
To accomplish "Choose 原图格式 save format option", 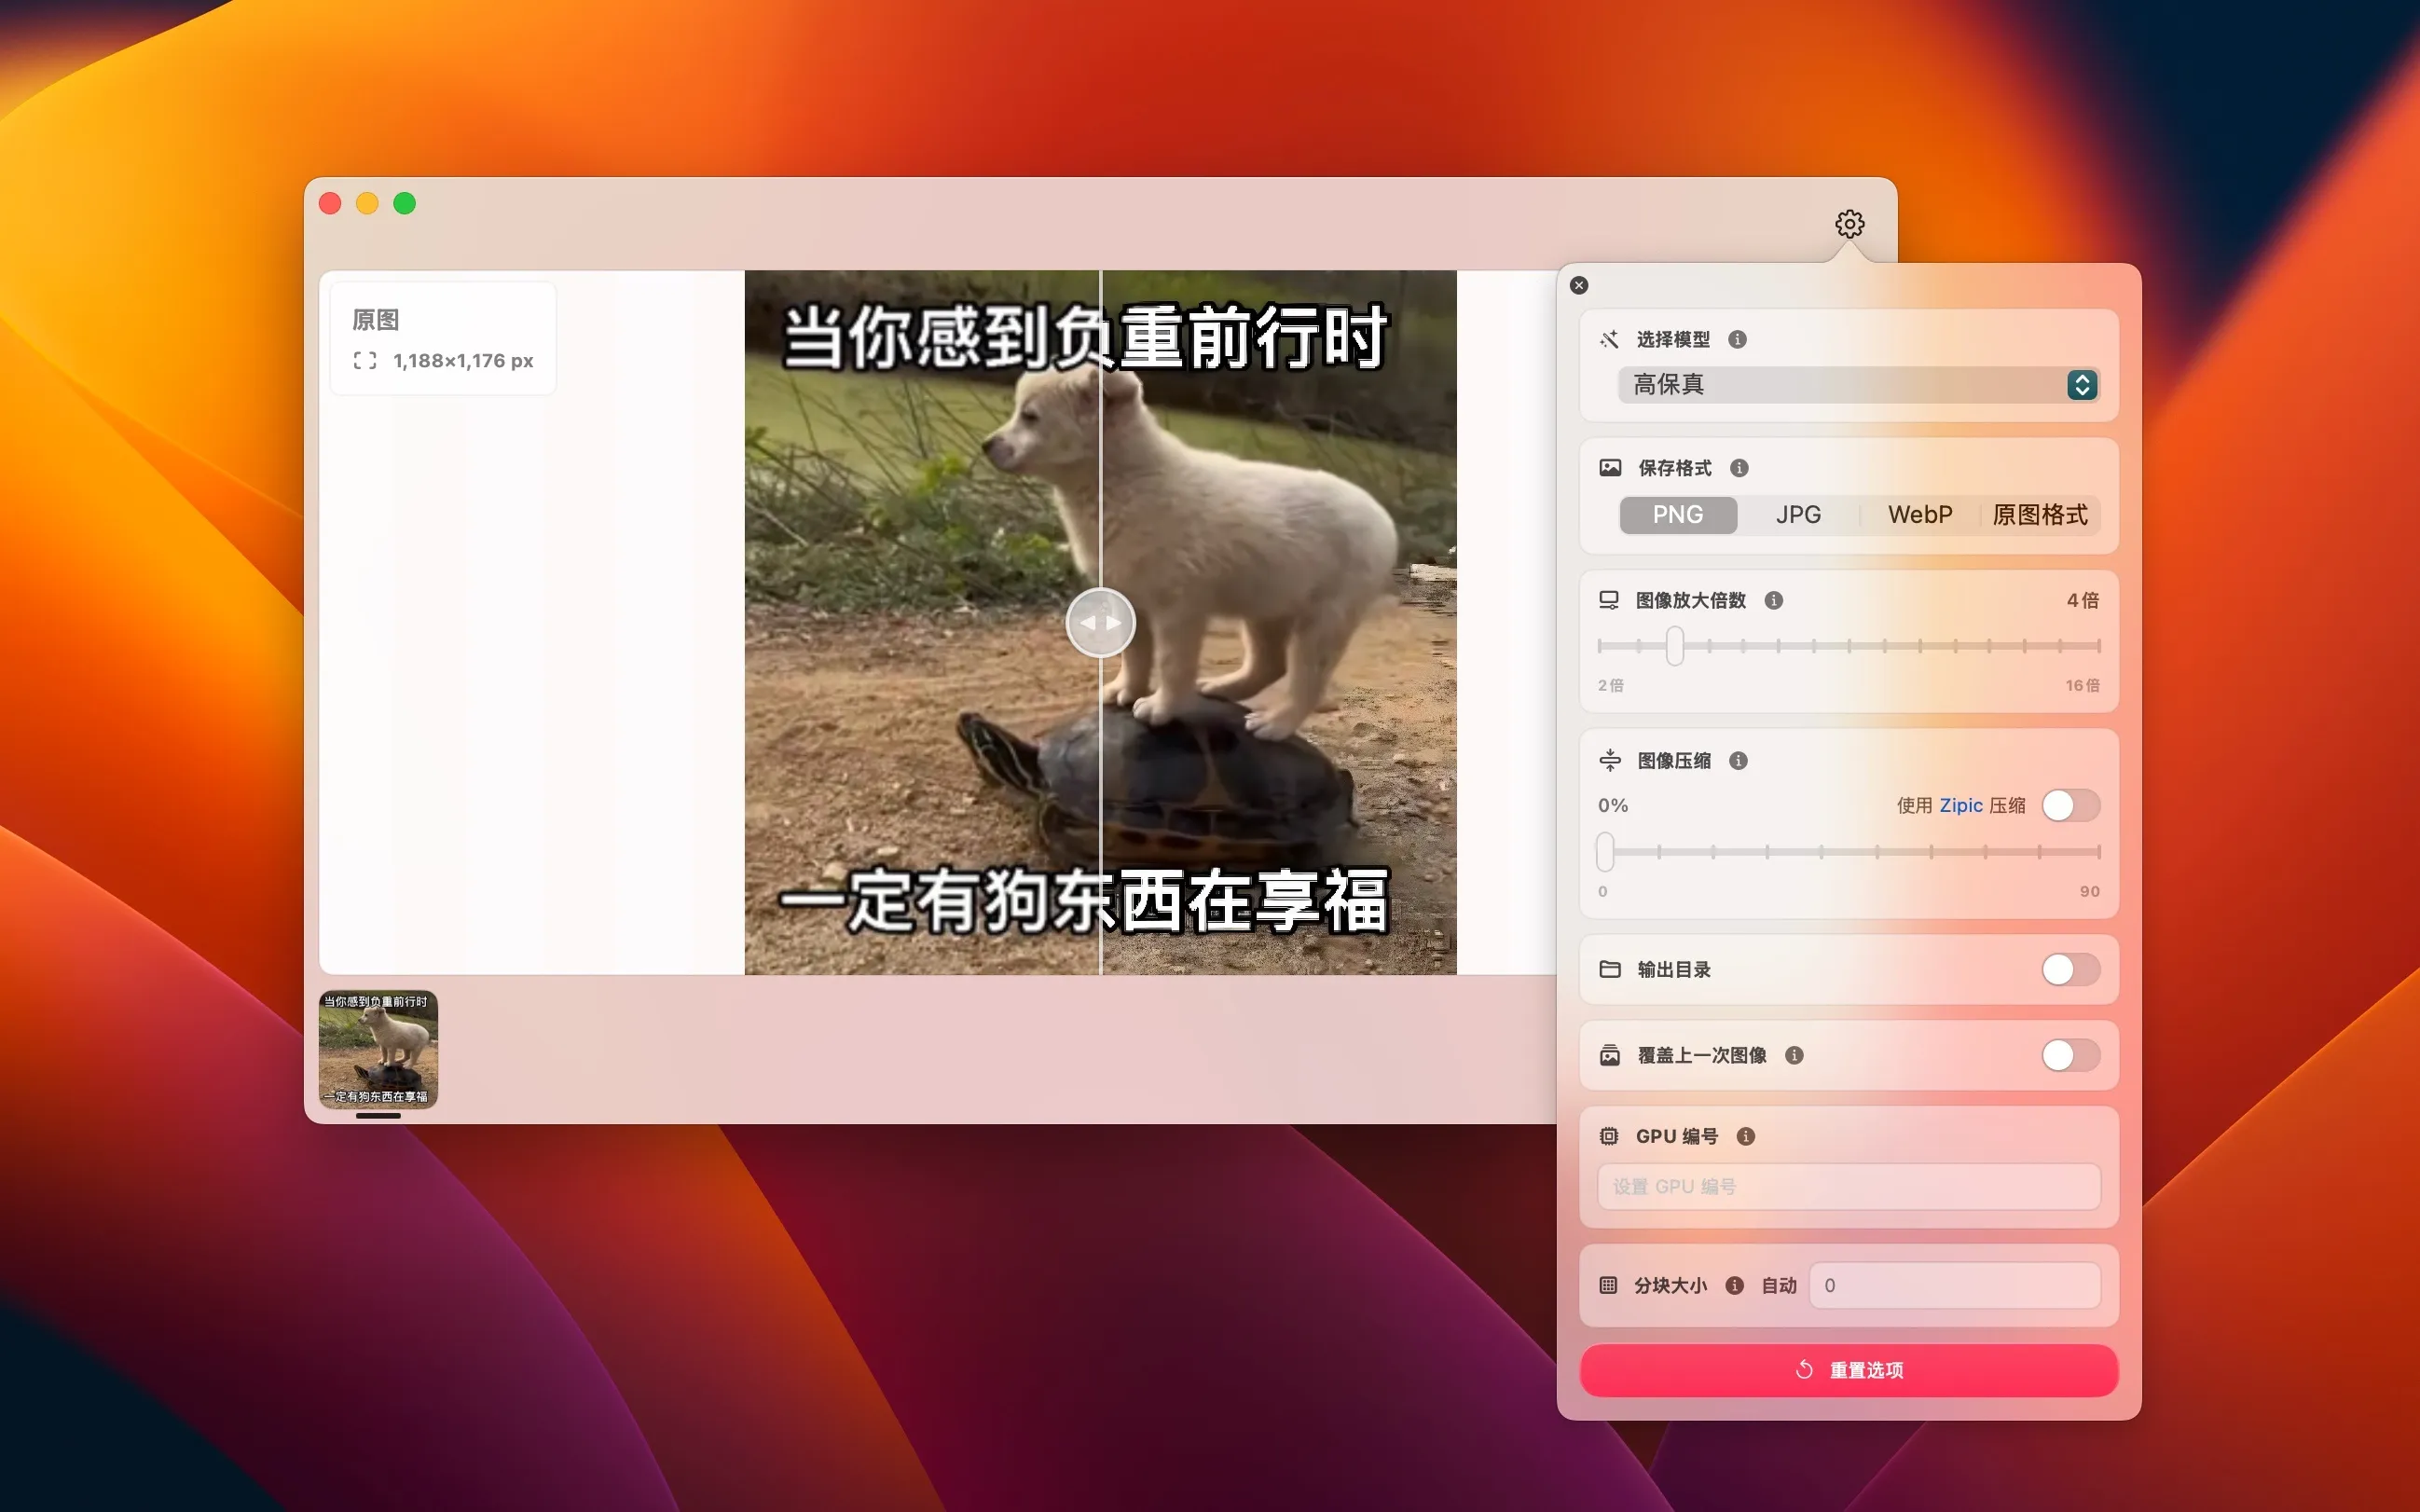I will tap(2039, 515).
